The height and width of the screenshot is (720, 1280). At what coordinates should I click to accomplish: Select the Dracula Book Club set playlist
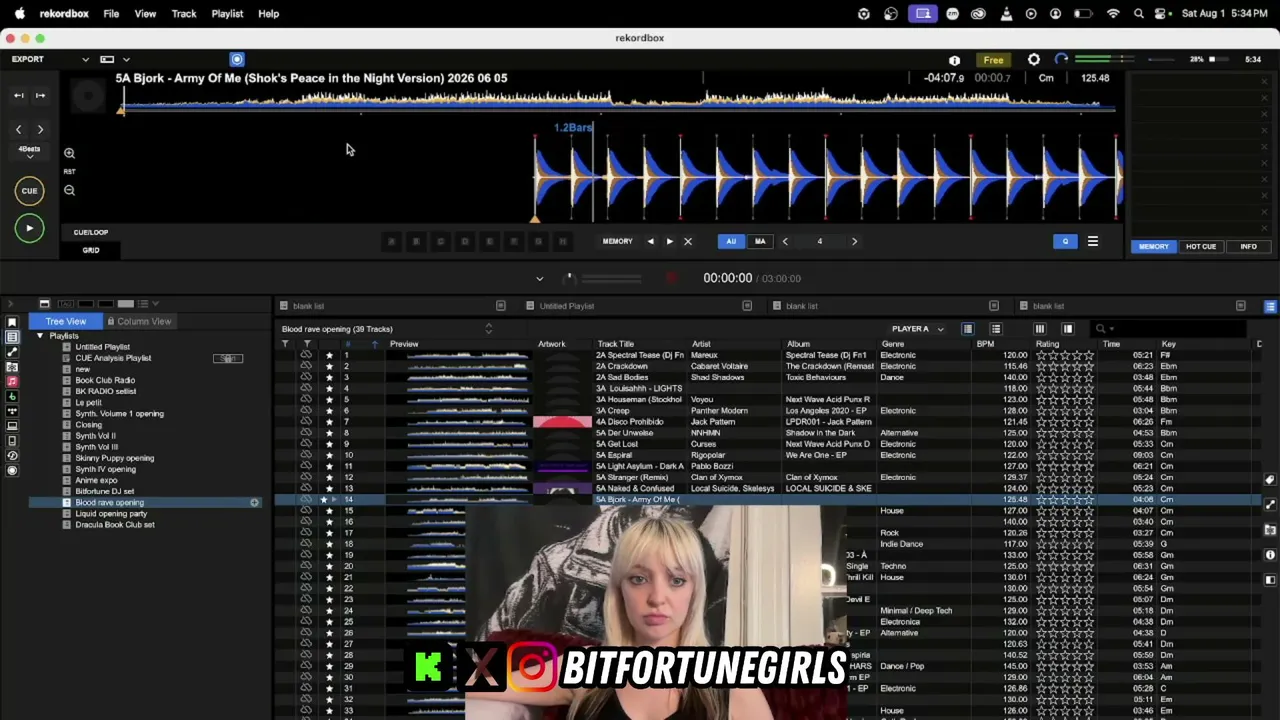point(115,525)
